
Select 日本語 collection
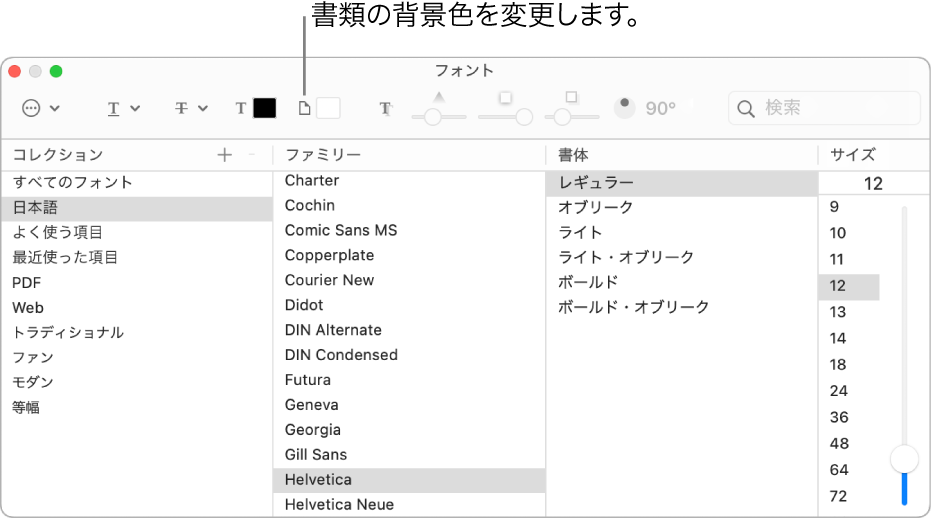click(137, 208)
